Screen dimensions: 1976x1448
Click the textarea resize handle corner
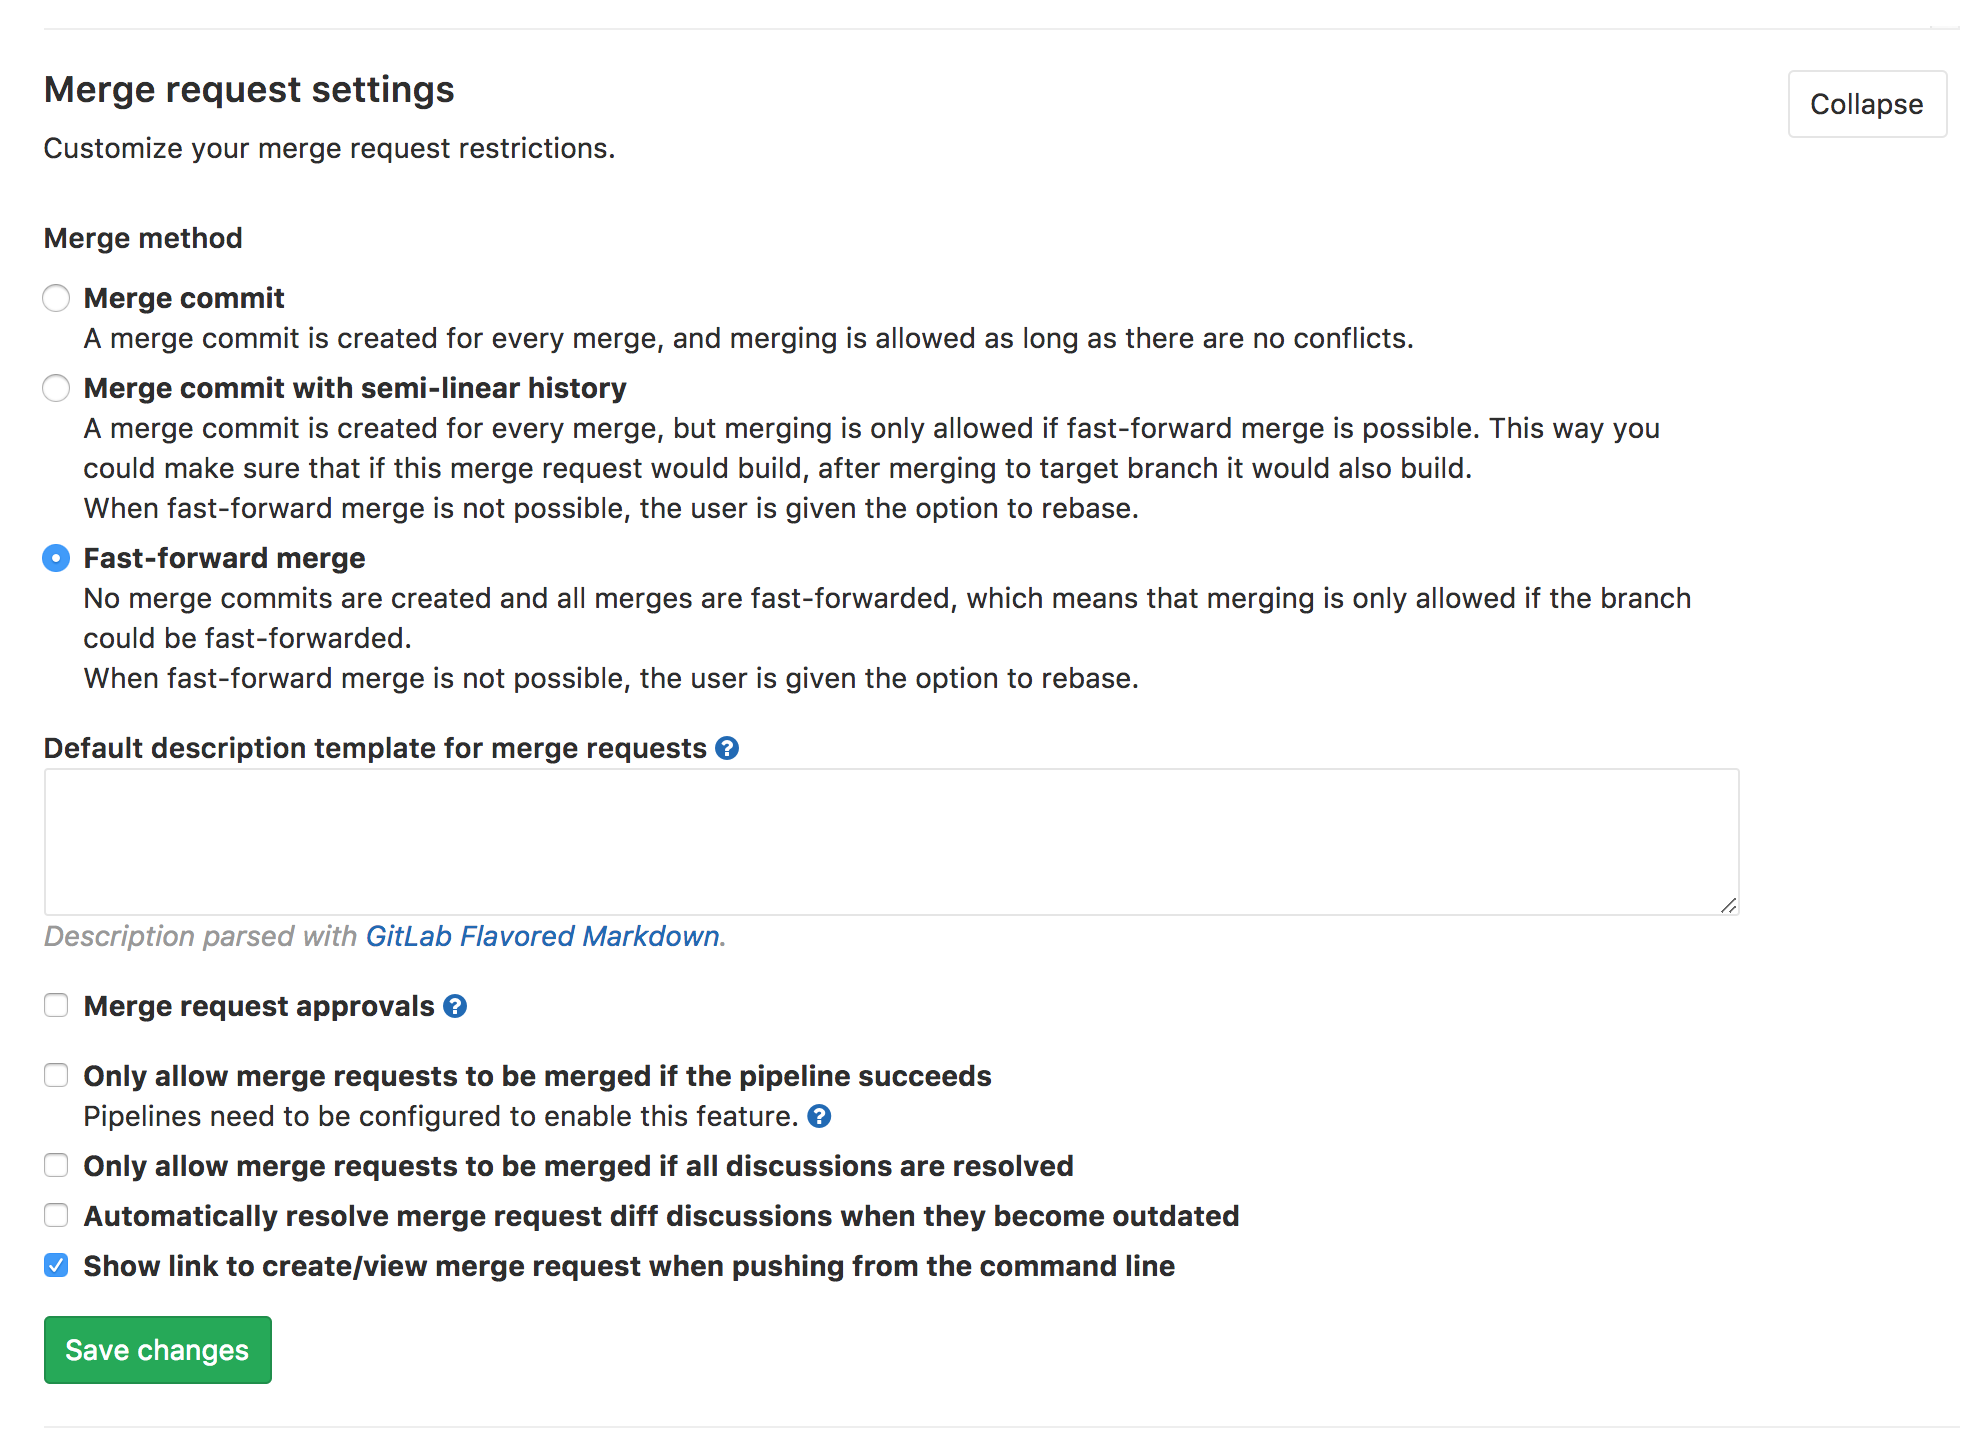click(1729, 905)
